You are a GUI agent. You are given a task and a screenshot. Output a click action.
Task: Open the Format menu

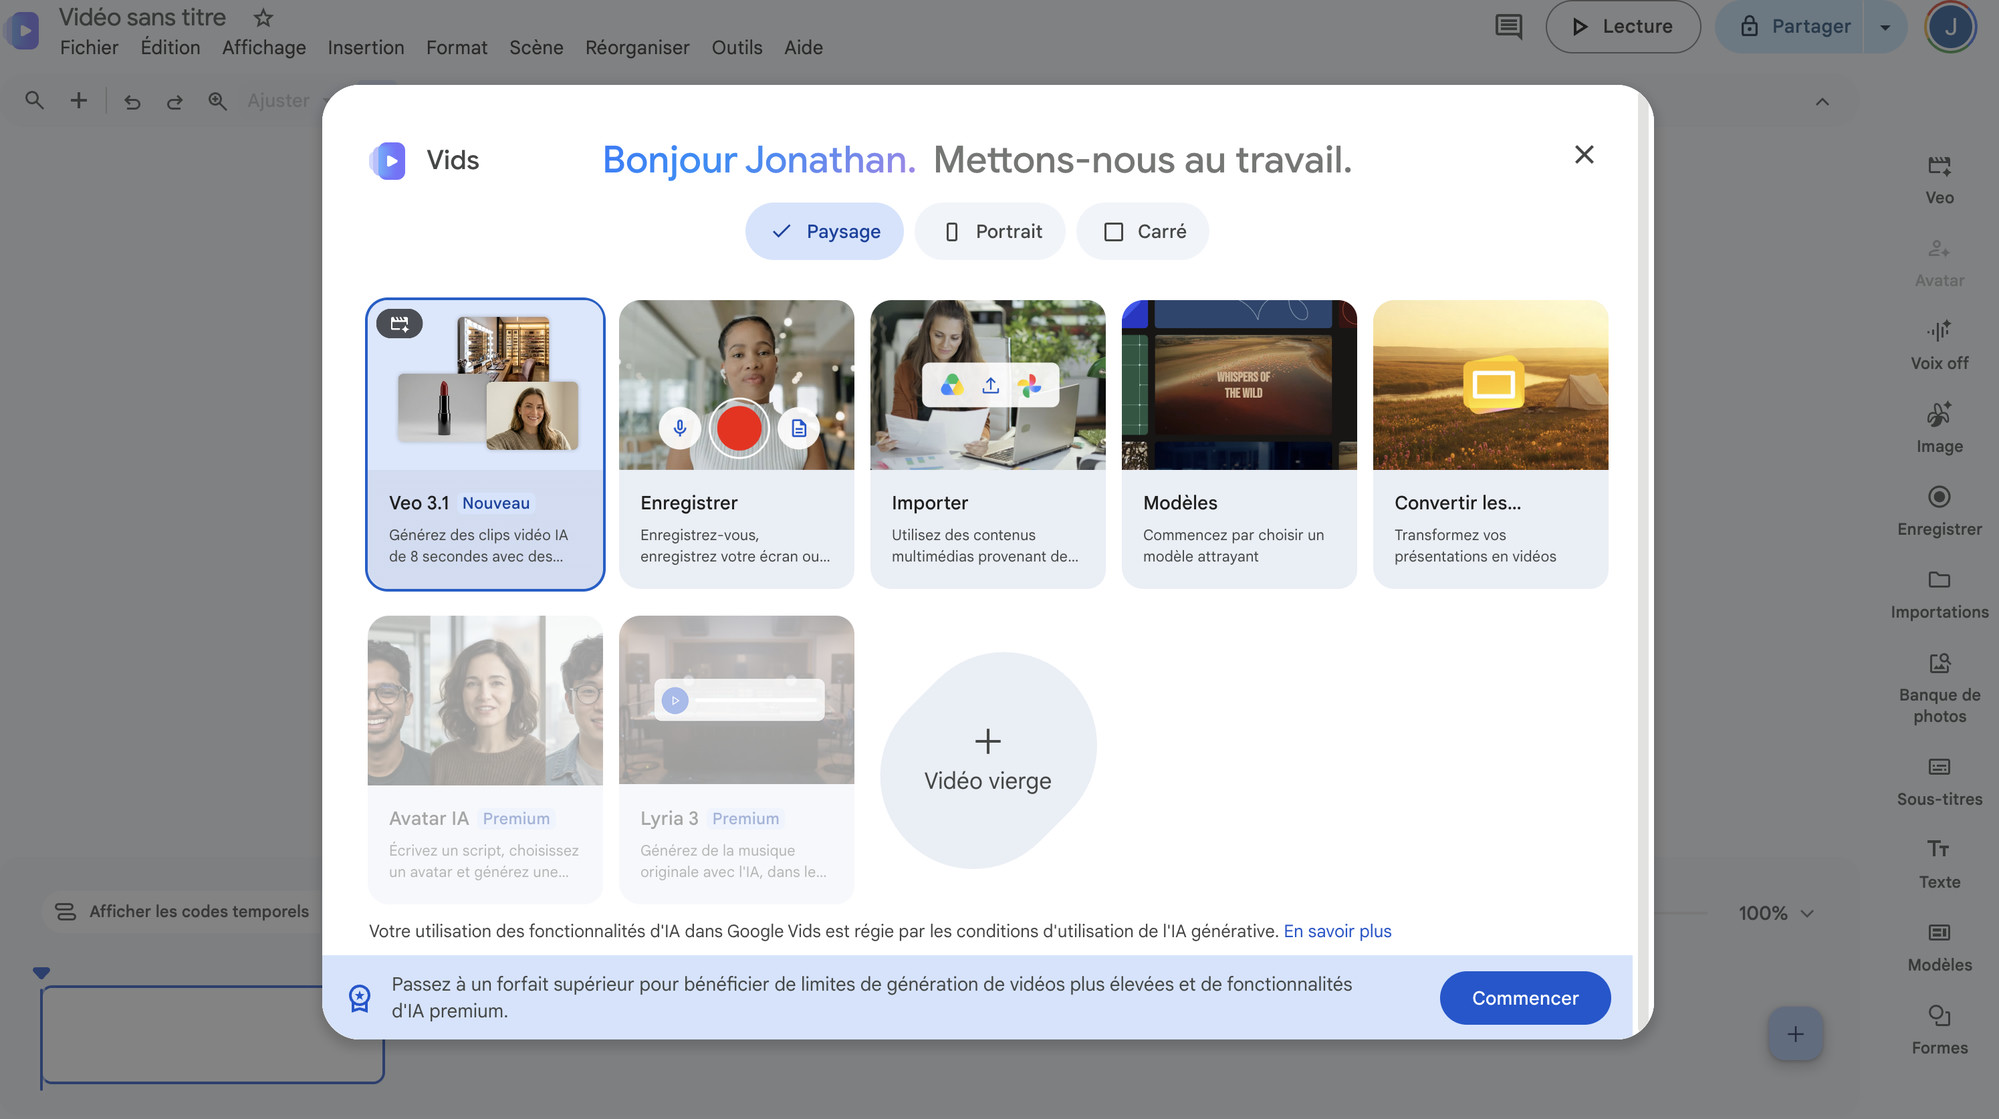pyautogui.click(x=457, y=47)
